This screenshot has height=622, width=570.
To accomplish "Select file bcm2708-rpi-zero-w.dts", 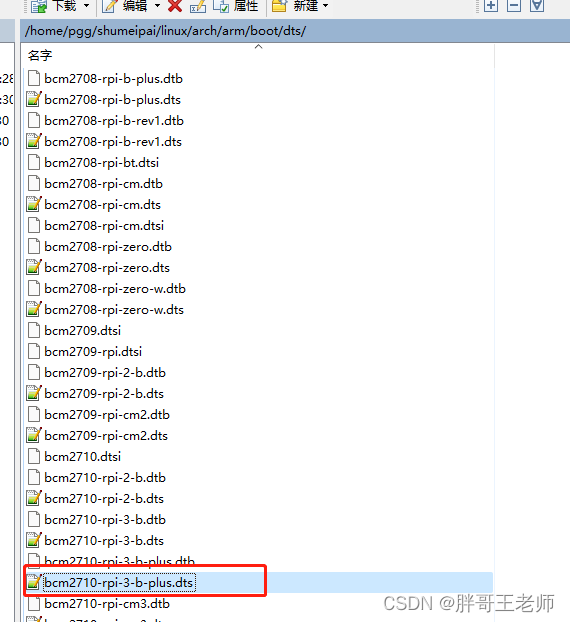I will point(106,310).
